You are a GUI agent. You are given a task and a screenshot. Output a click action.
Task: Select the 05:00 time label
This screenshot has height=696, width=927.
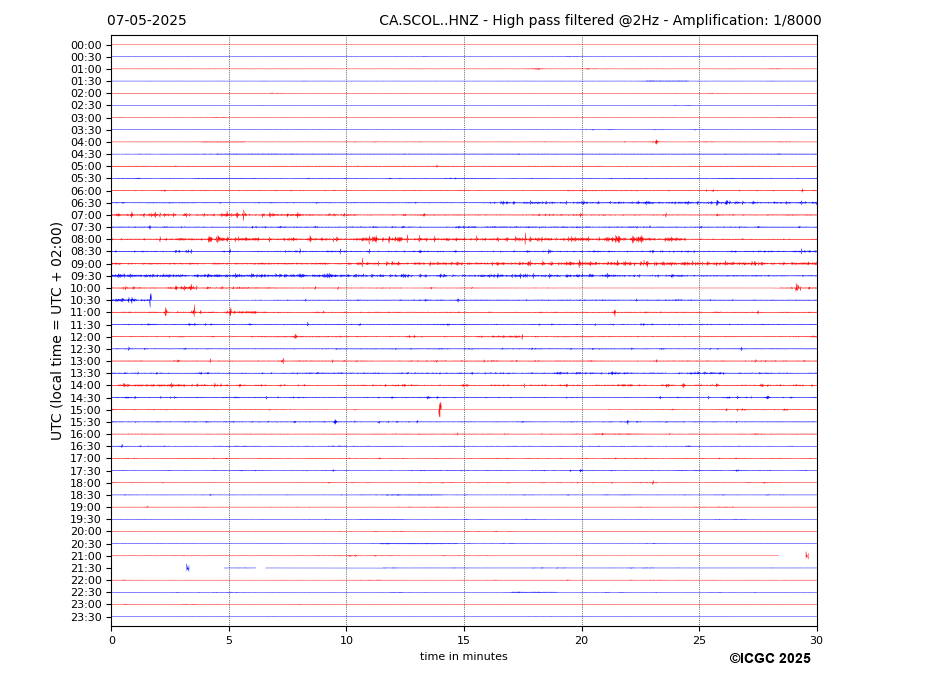tap(86, 167)
